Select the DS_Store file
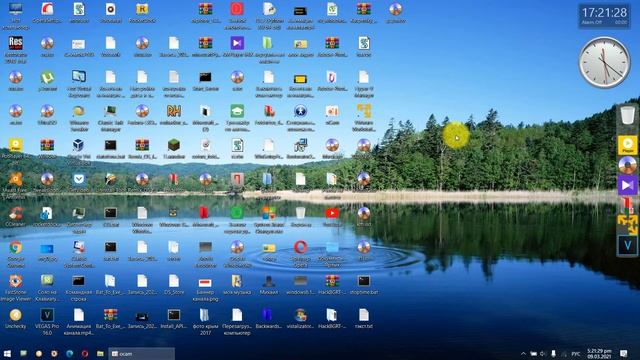This screenshot has width=640, height=360. click(x=174, y=281)
